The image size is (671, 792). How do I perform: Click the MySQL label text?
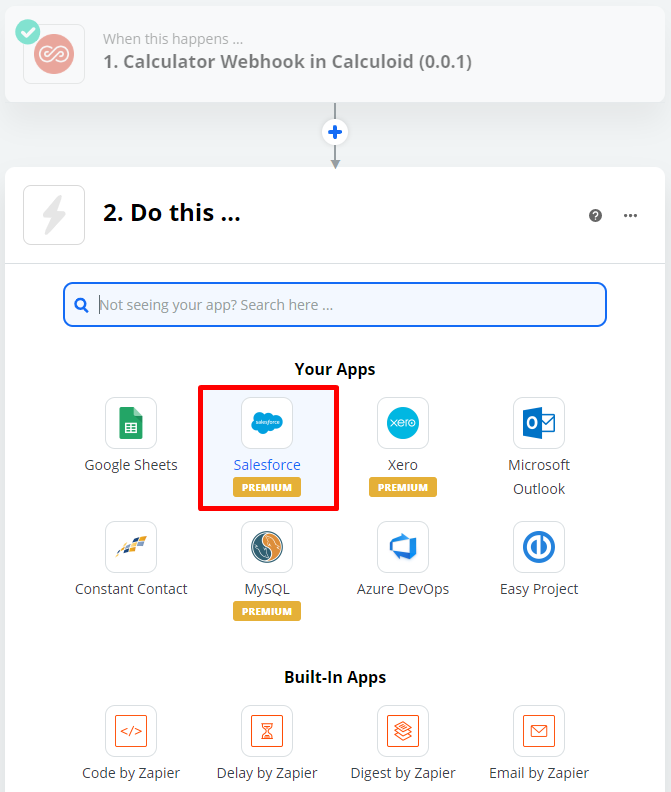coord(267,589)
